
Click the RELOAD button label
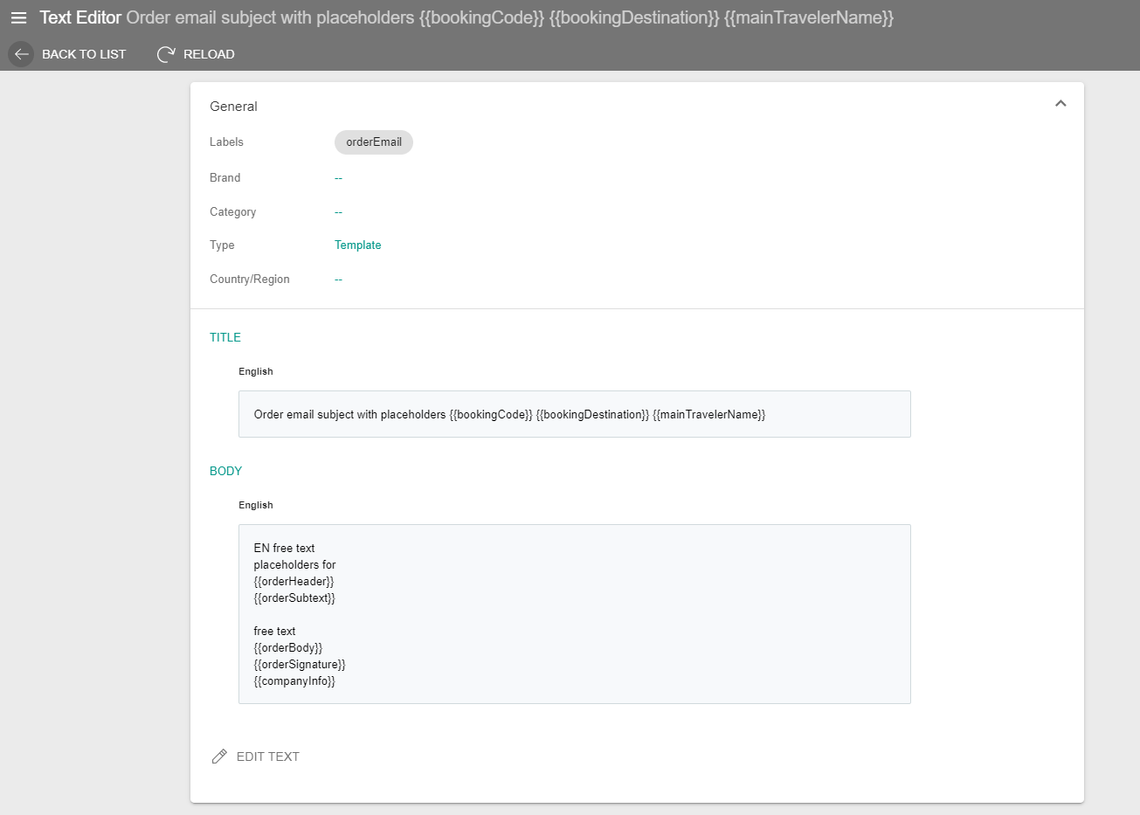209,54
